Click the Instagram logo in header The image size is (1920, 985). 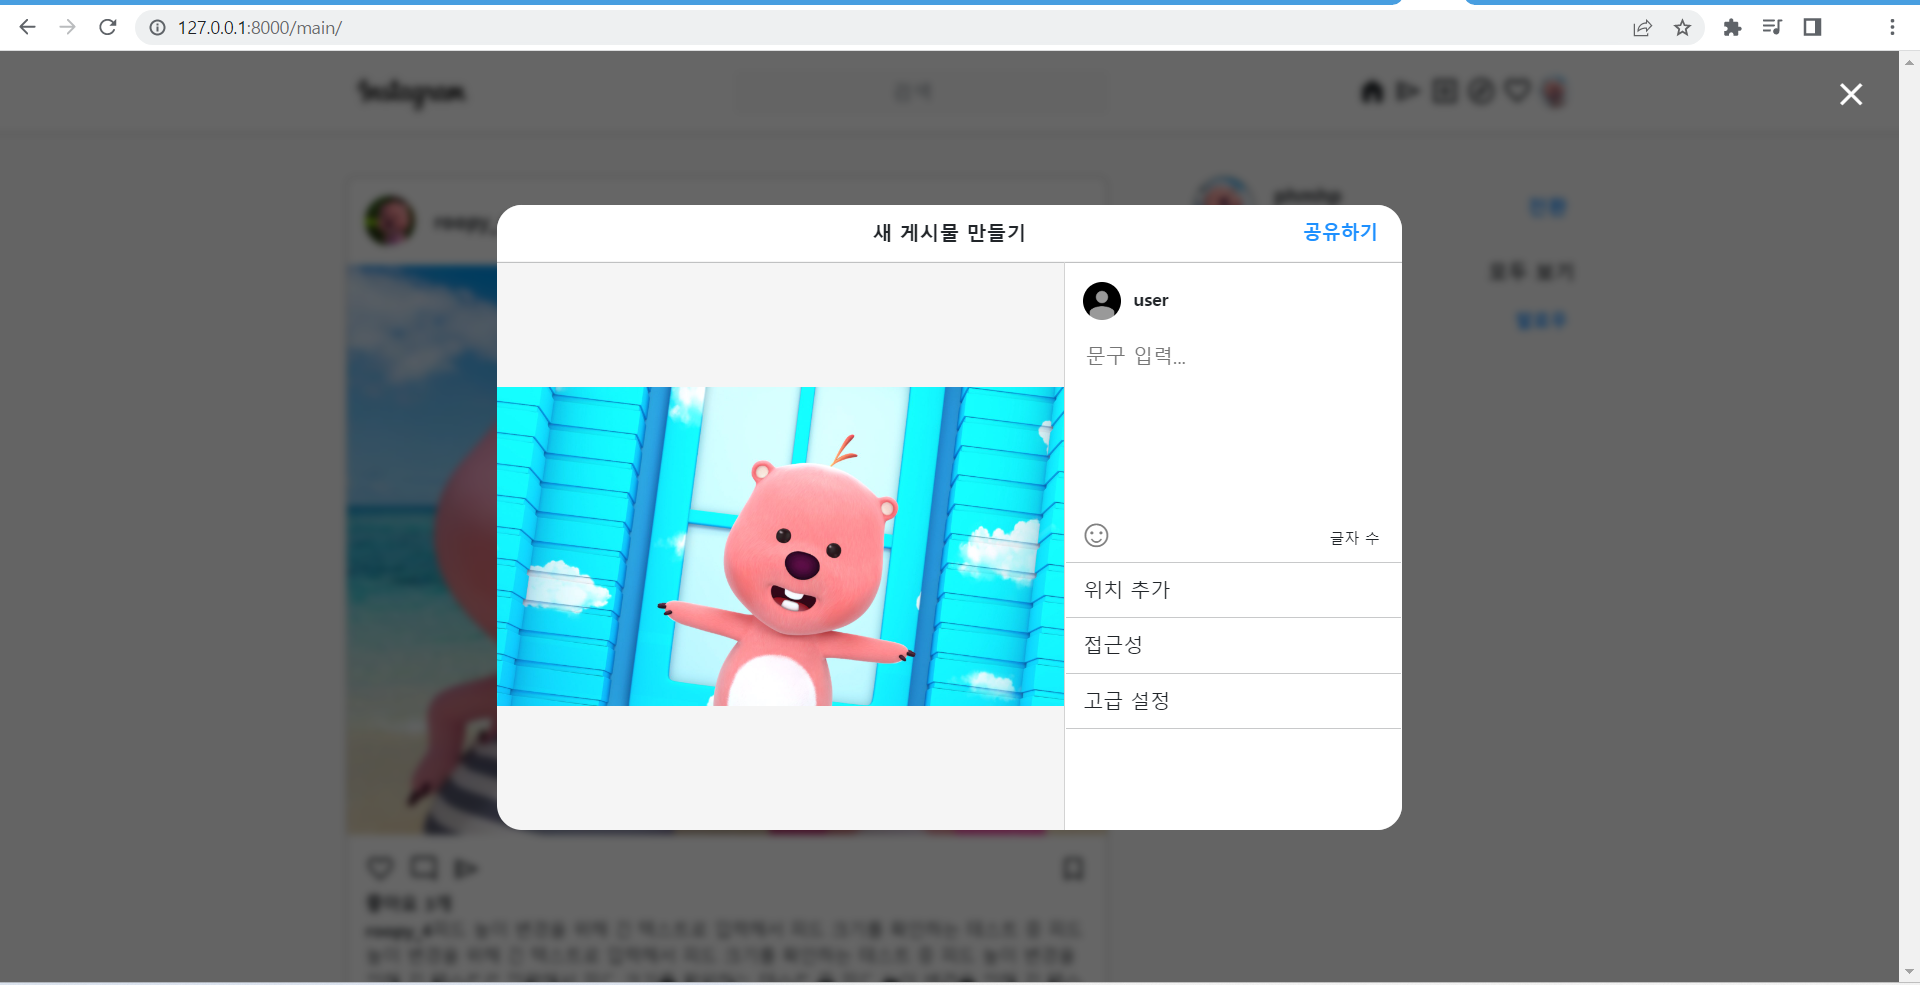point(411,93)
